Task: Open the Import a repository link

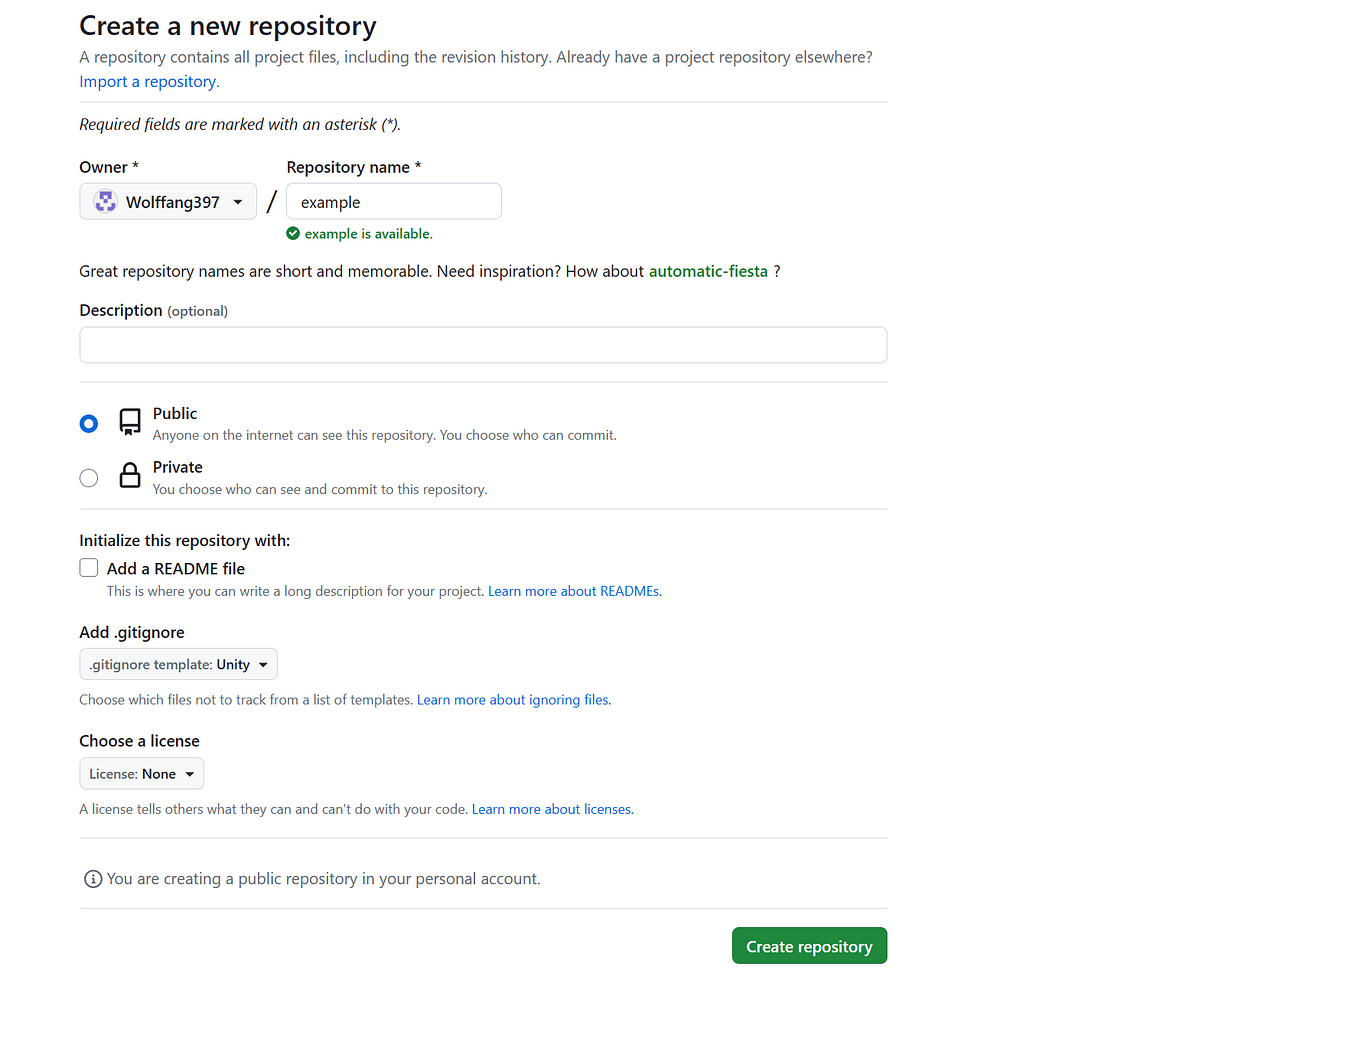Action: (x=149, y=82)
